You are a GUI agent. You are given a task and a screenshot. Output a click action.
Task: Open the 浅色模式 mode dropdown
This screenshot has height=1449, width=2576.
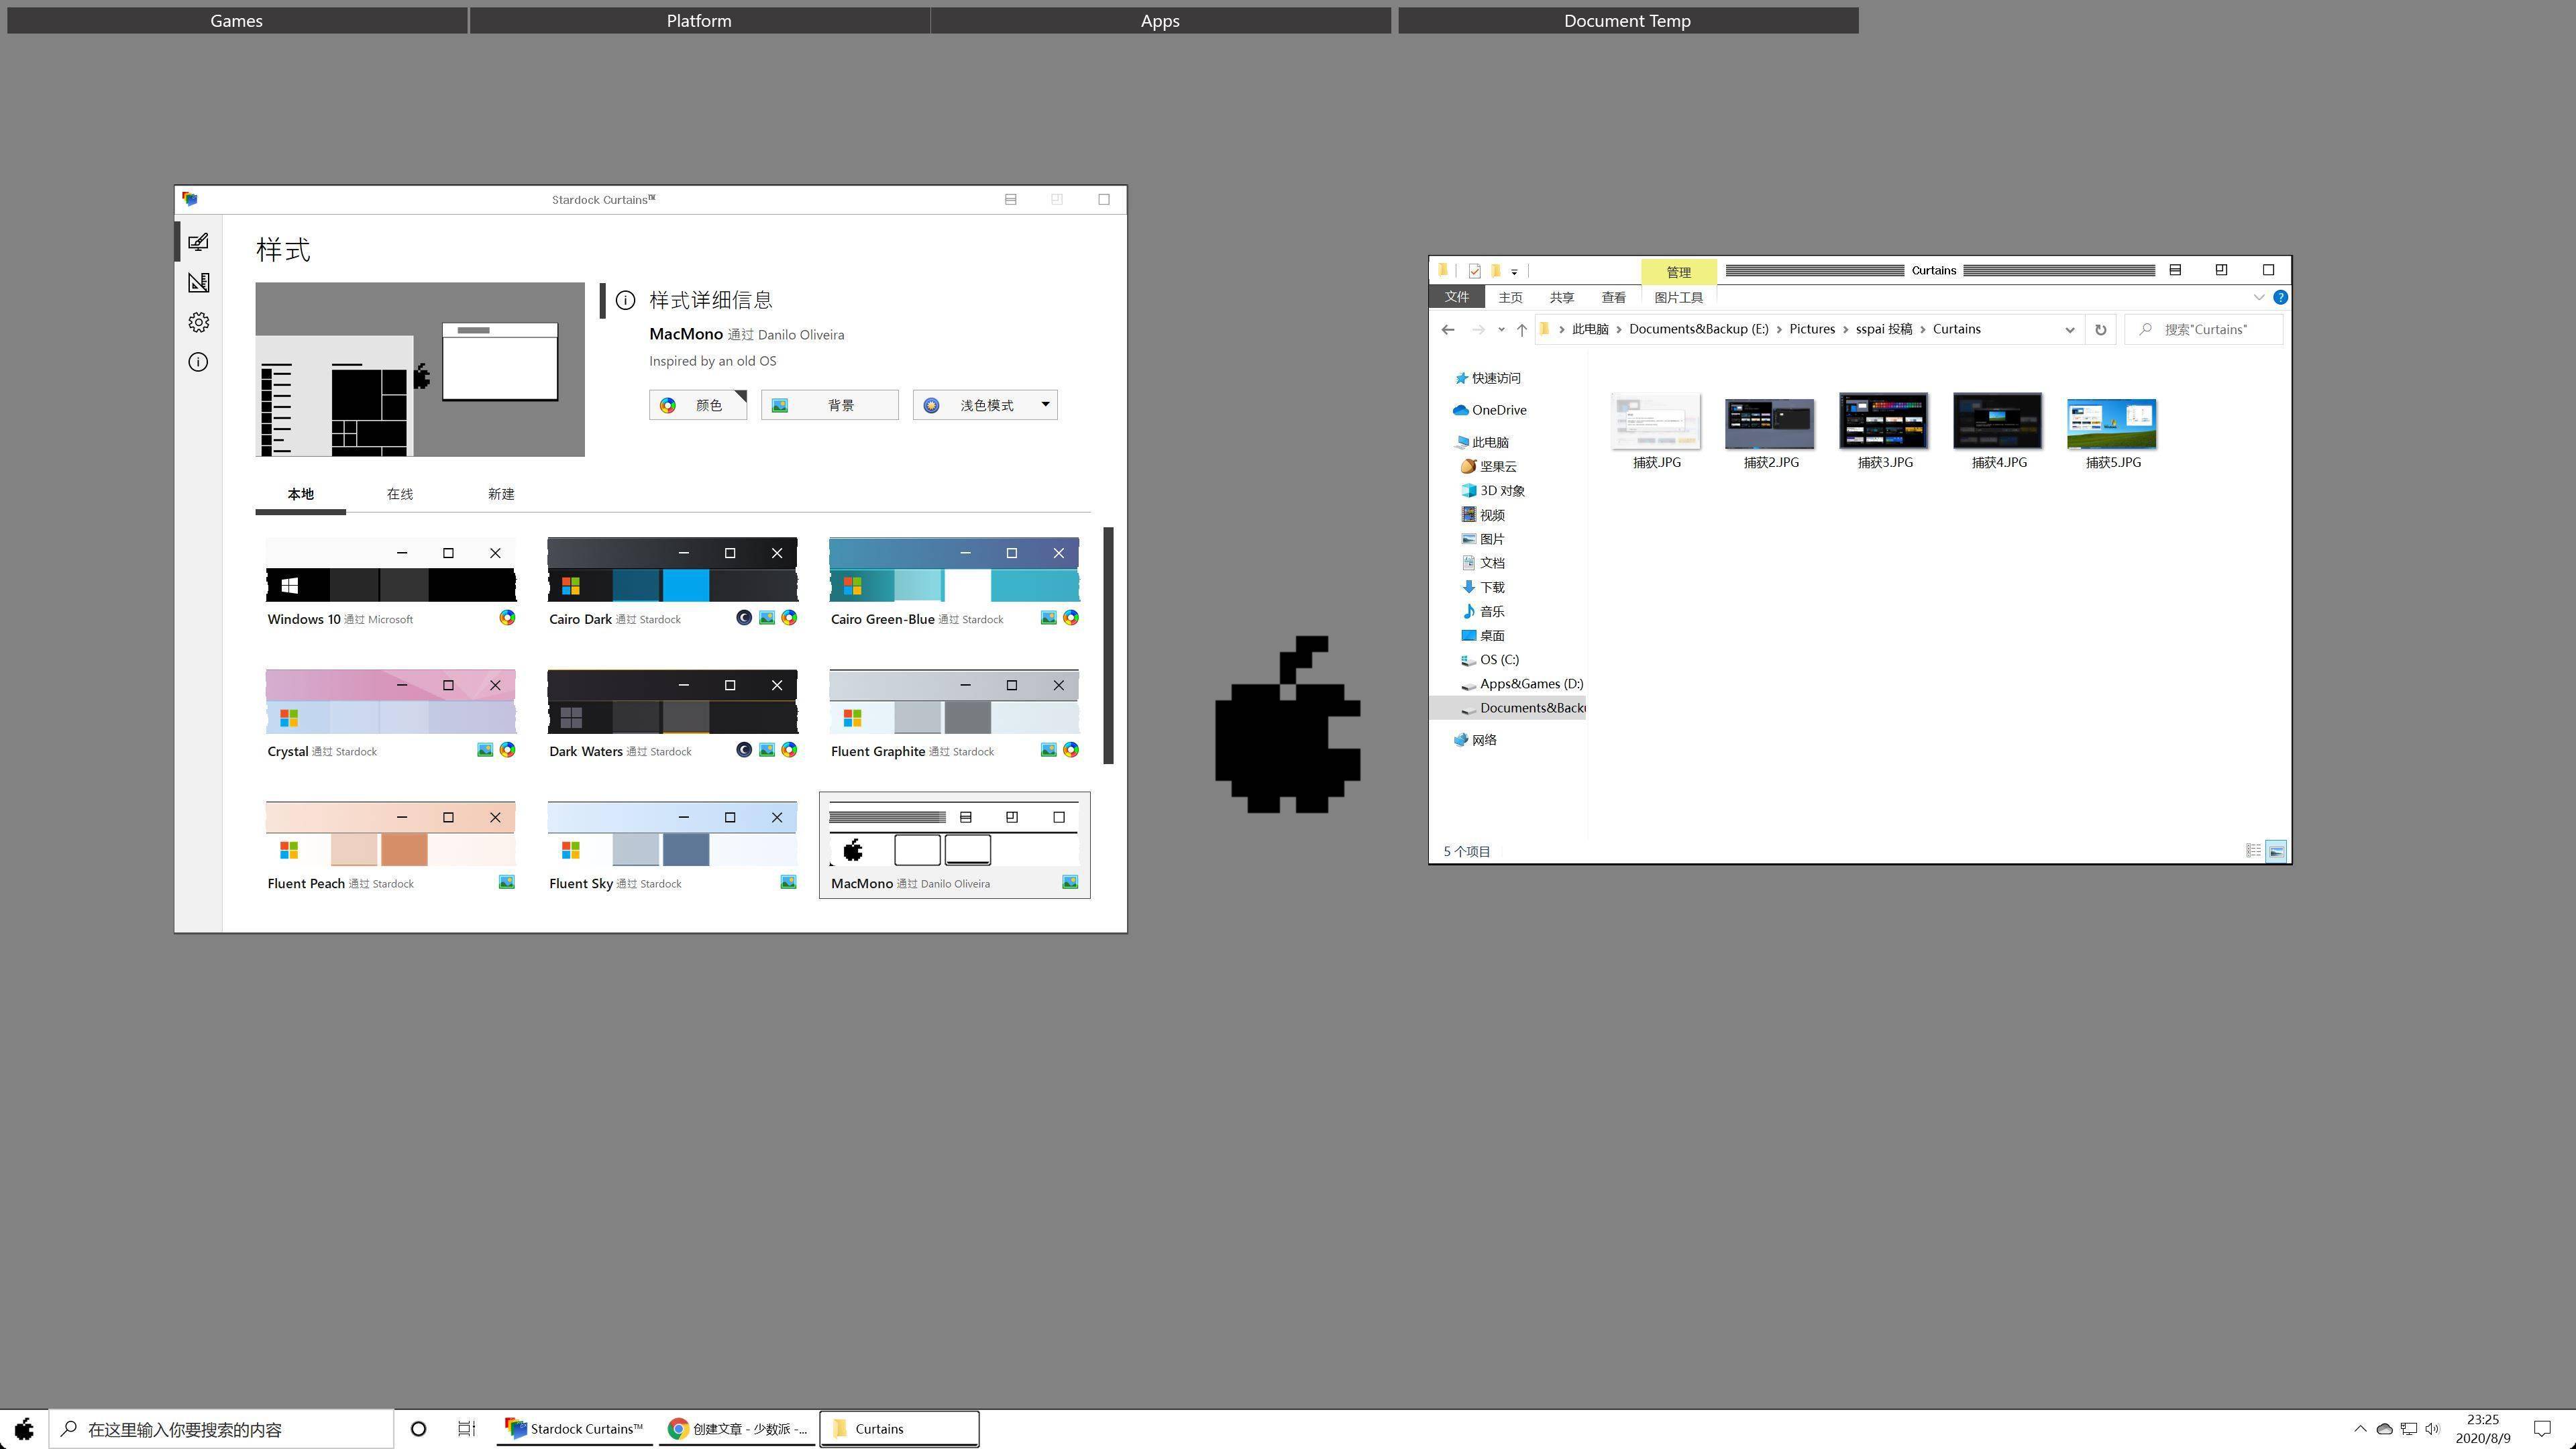pos(985,405)
